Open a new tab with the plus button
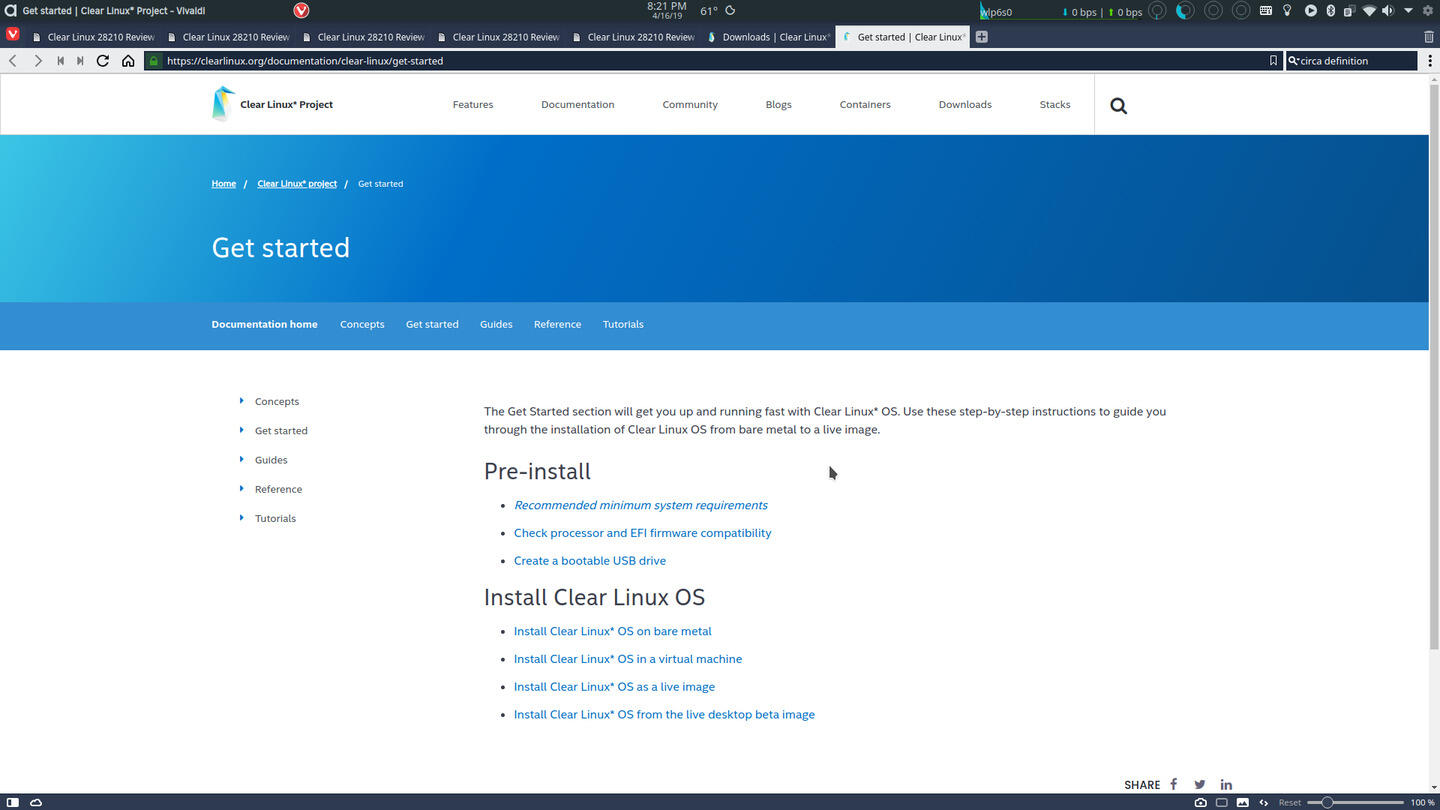 click(x=982, y=37)
